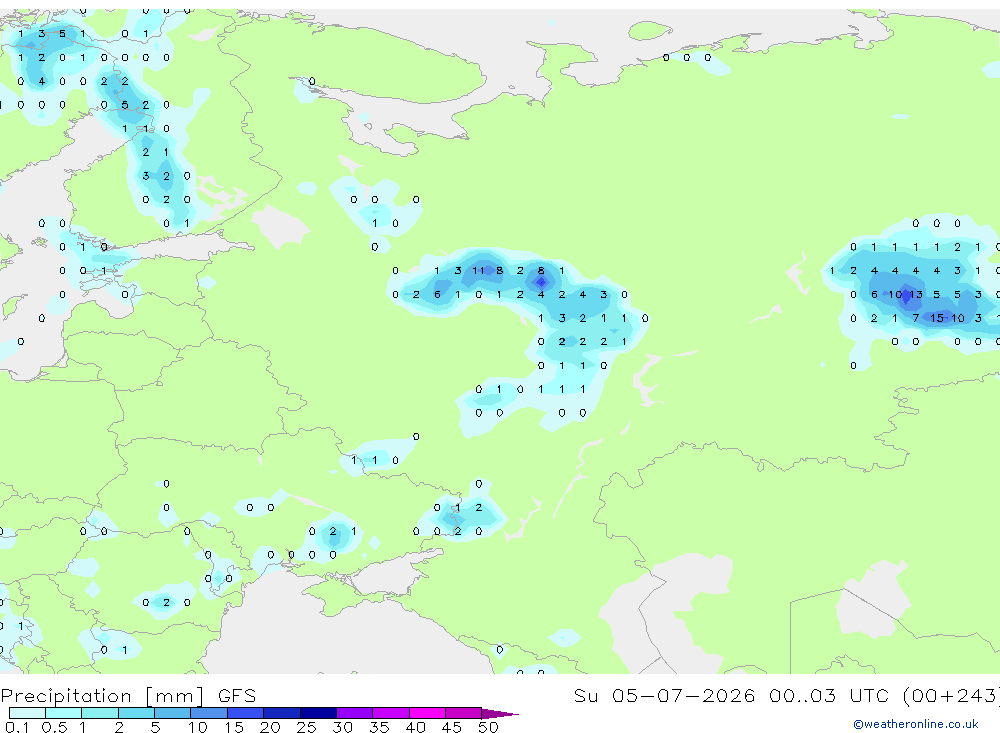This screenshot has height=733, width=1000.
Task: Click the "Precipitation [mm] GFS" title text
Action: (128, 696)
